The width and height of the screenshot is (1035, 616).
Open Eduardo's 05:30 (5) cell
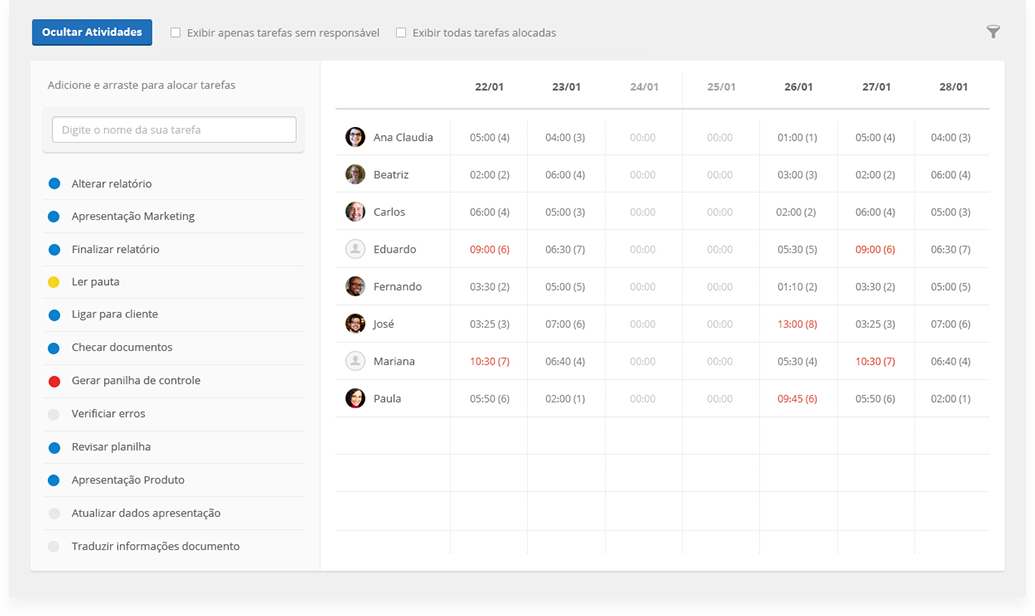point(797,250)
